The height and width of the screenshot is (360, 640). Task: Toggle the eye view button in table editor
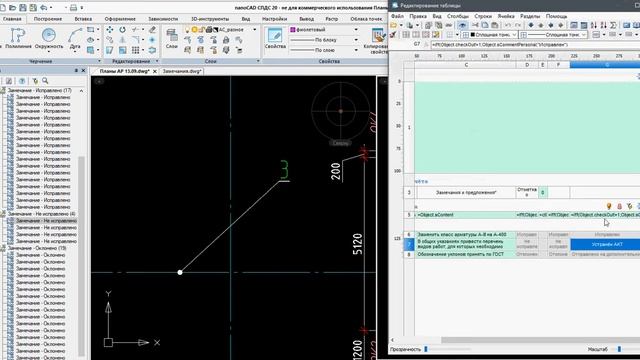462,25
